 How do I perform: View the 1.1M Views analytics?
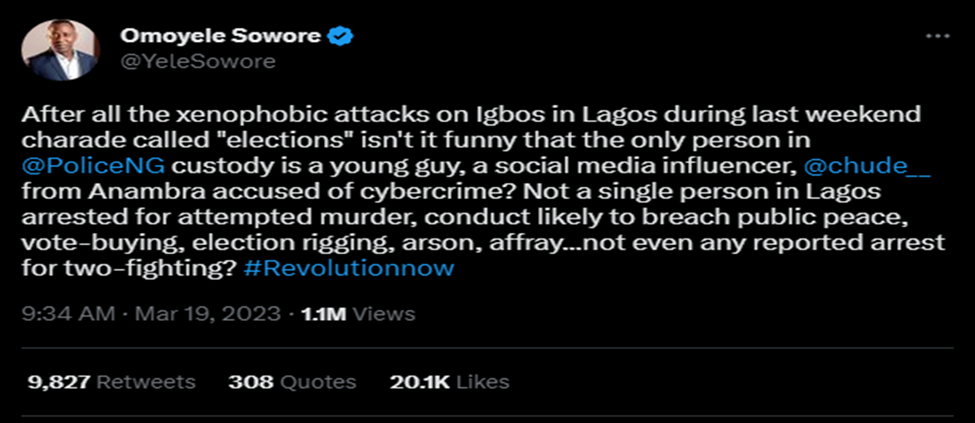[352, 314]
